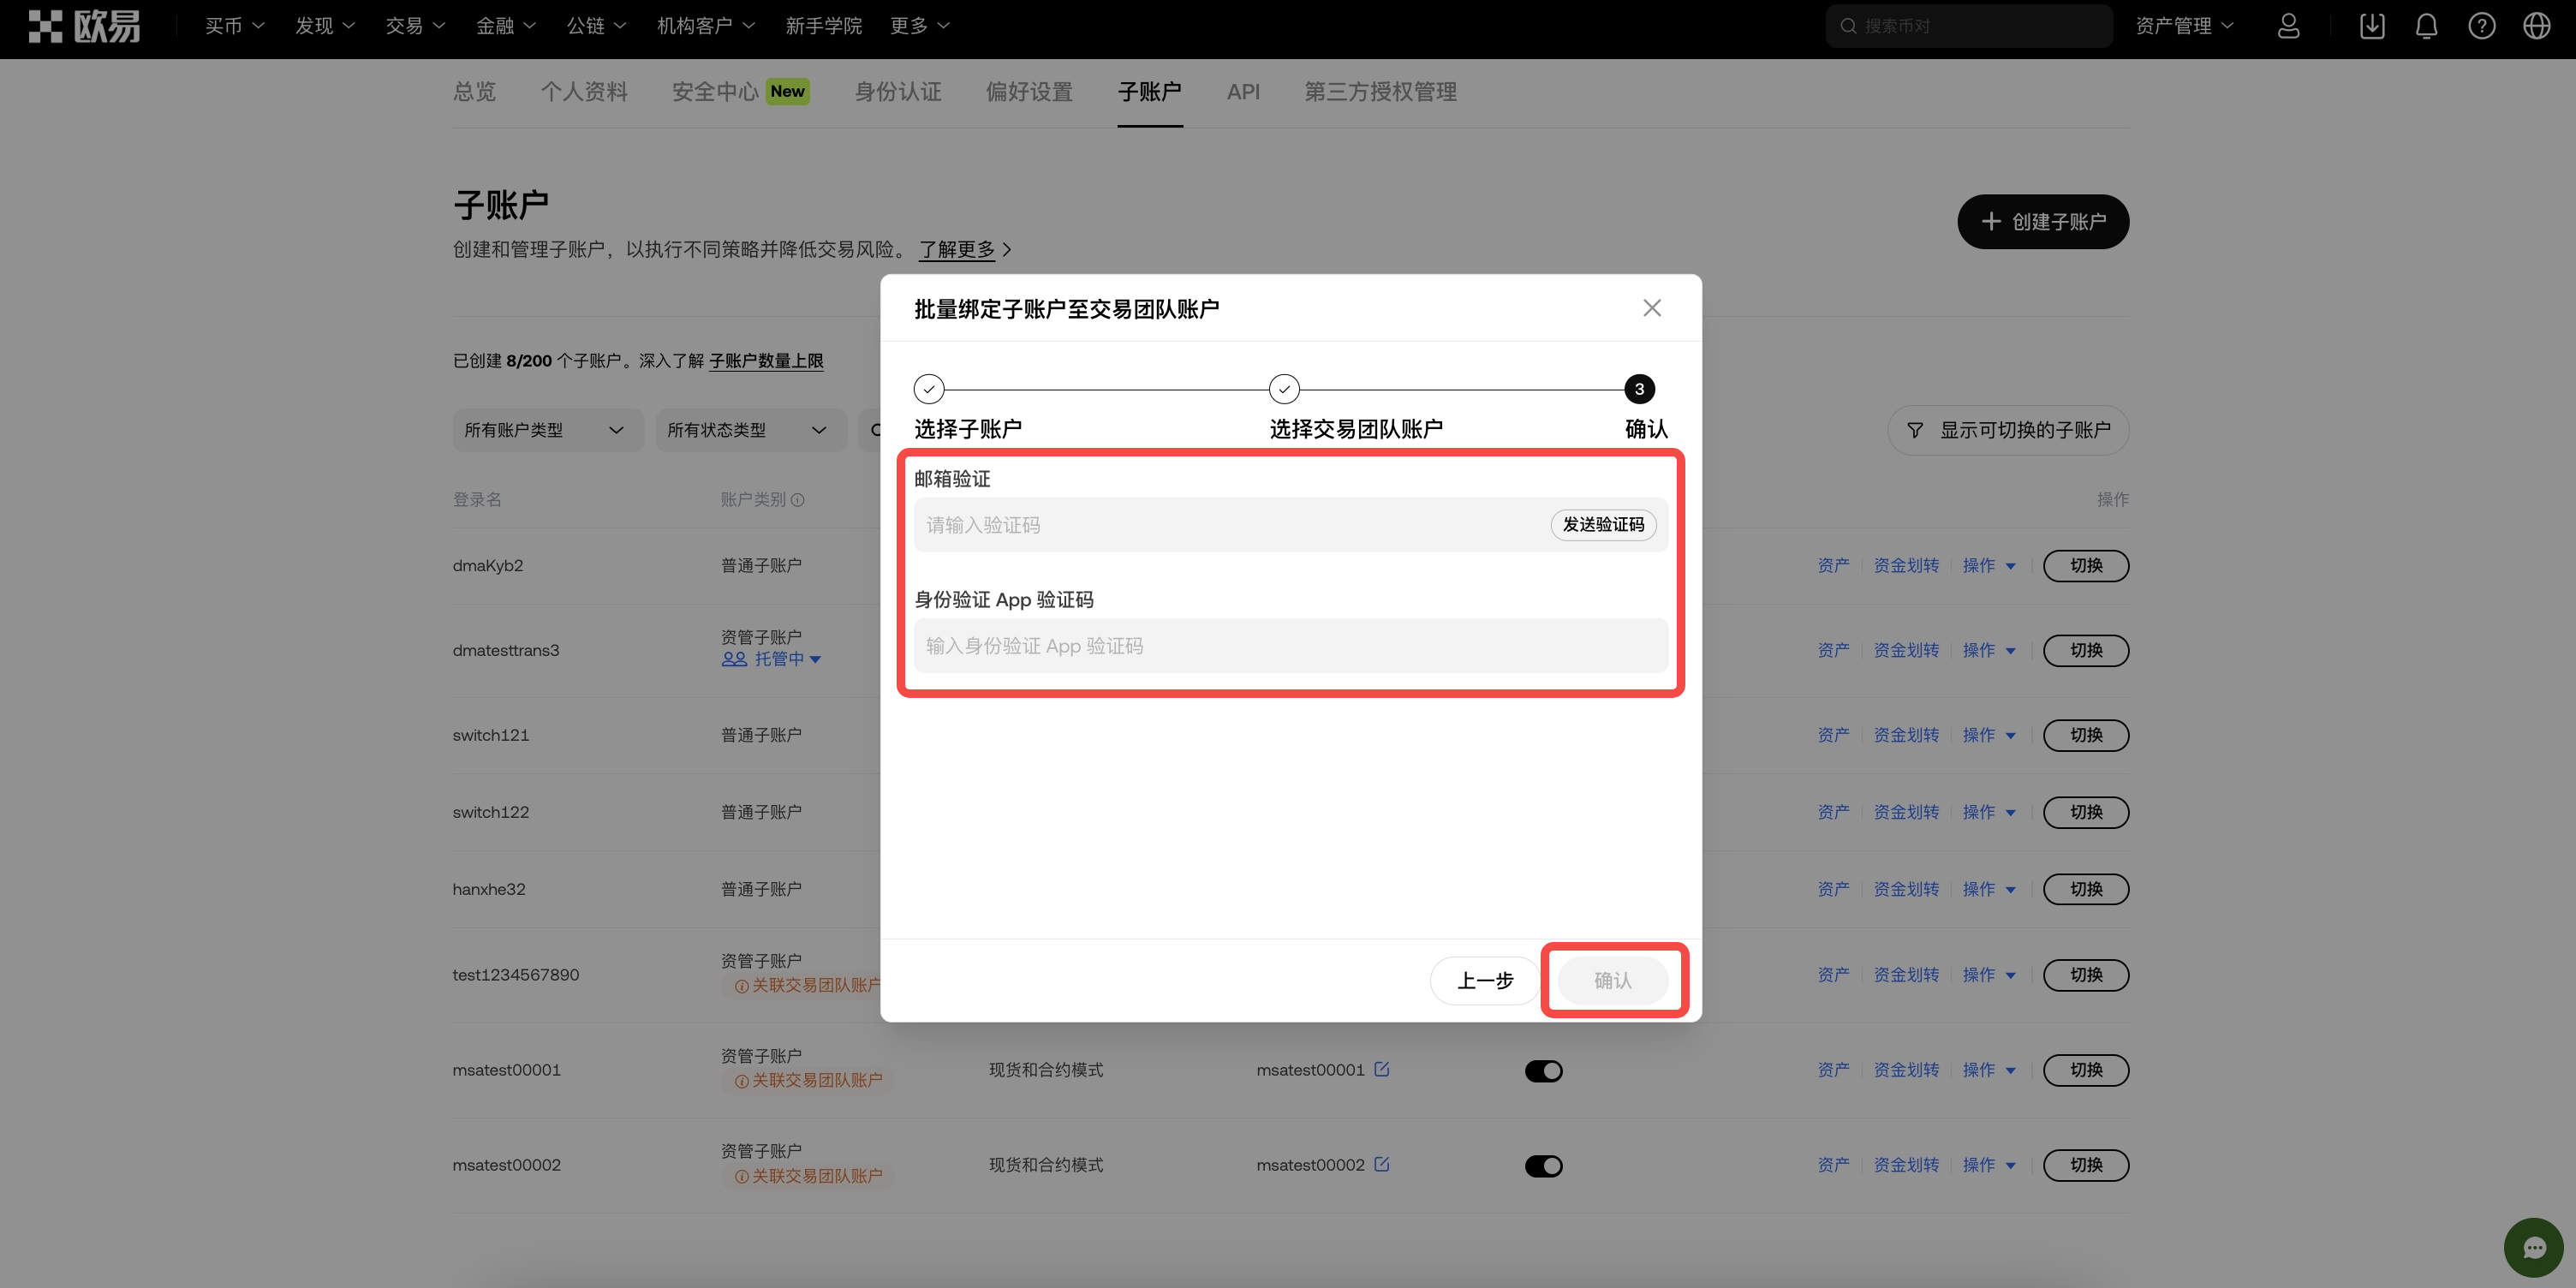The width and height of the screenshot is (2576, 1288).
Task: Turn off the msatest00002 row toggle
Action: coord(1543,1165)
